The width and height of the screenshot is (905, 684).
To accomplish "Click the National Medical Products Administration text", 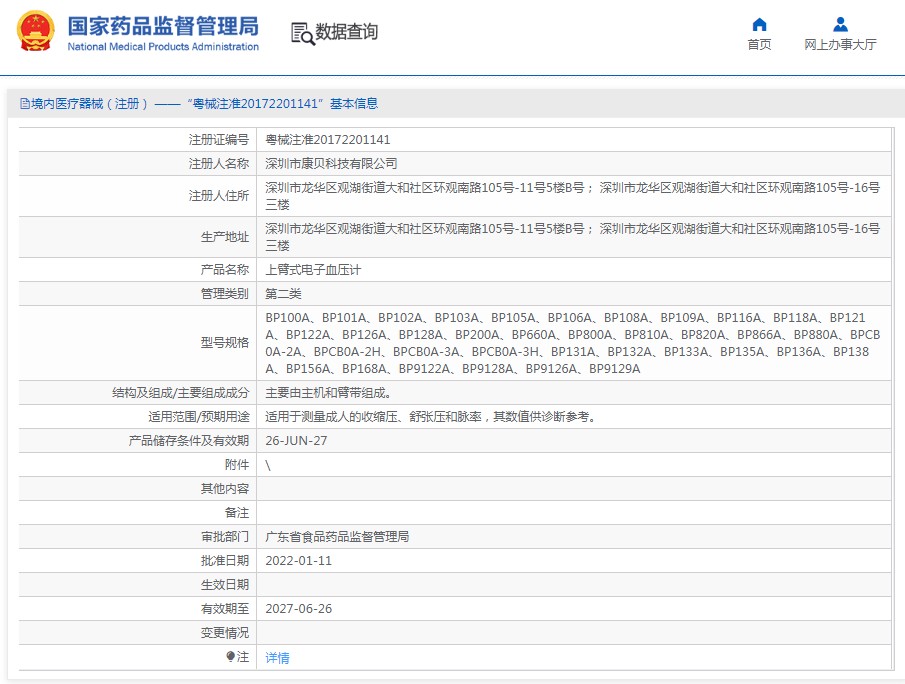I will (x=163, y=47).
